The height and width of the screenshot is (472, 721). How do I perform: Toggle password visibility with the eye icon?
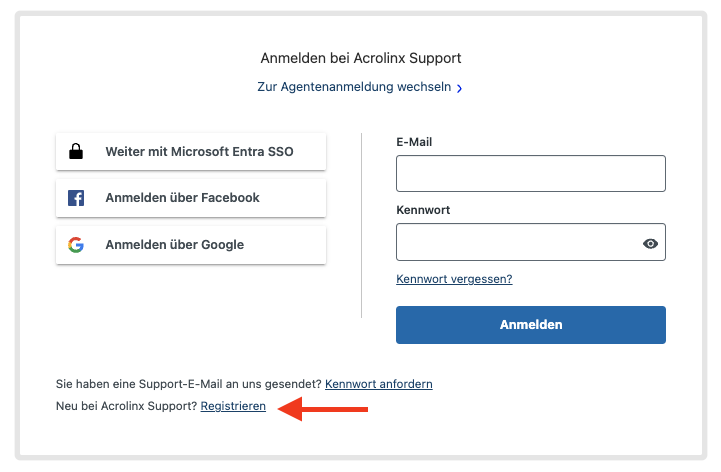tap(650, 243)
